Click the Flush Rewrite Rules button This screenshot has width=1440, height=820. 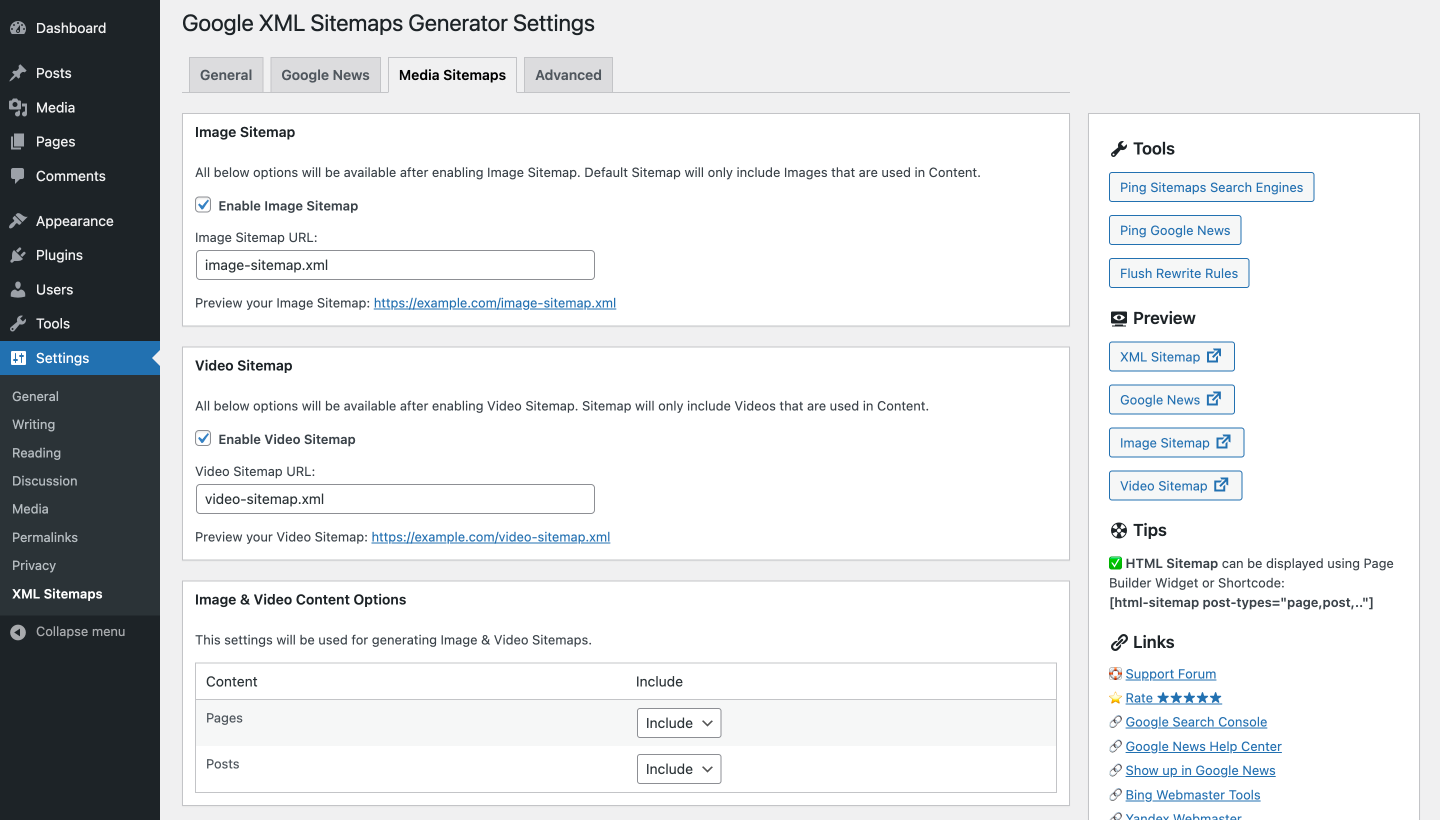coord(1179,273)
